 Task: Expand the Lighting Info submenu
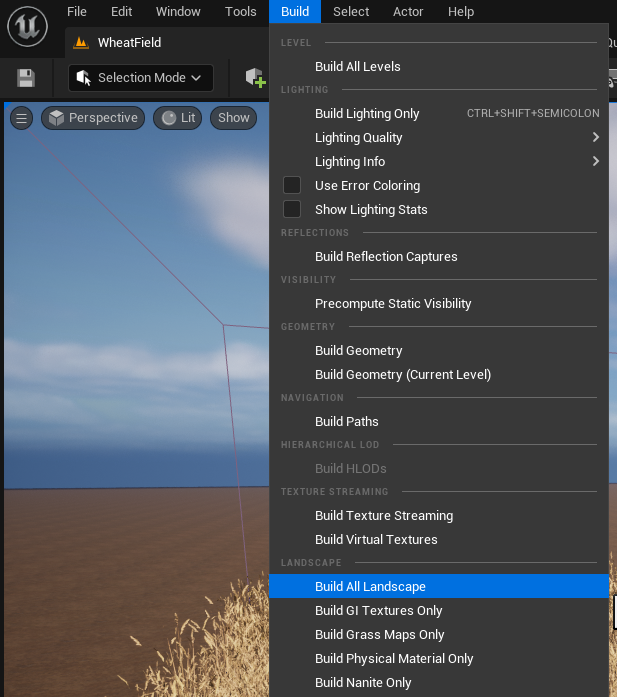point(439,162)
